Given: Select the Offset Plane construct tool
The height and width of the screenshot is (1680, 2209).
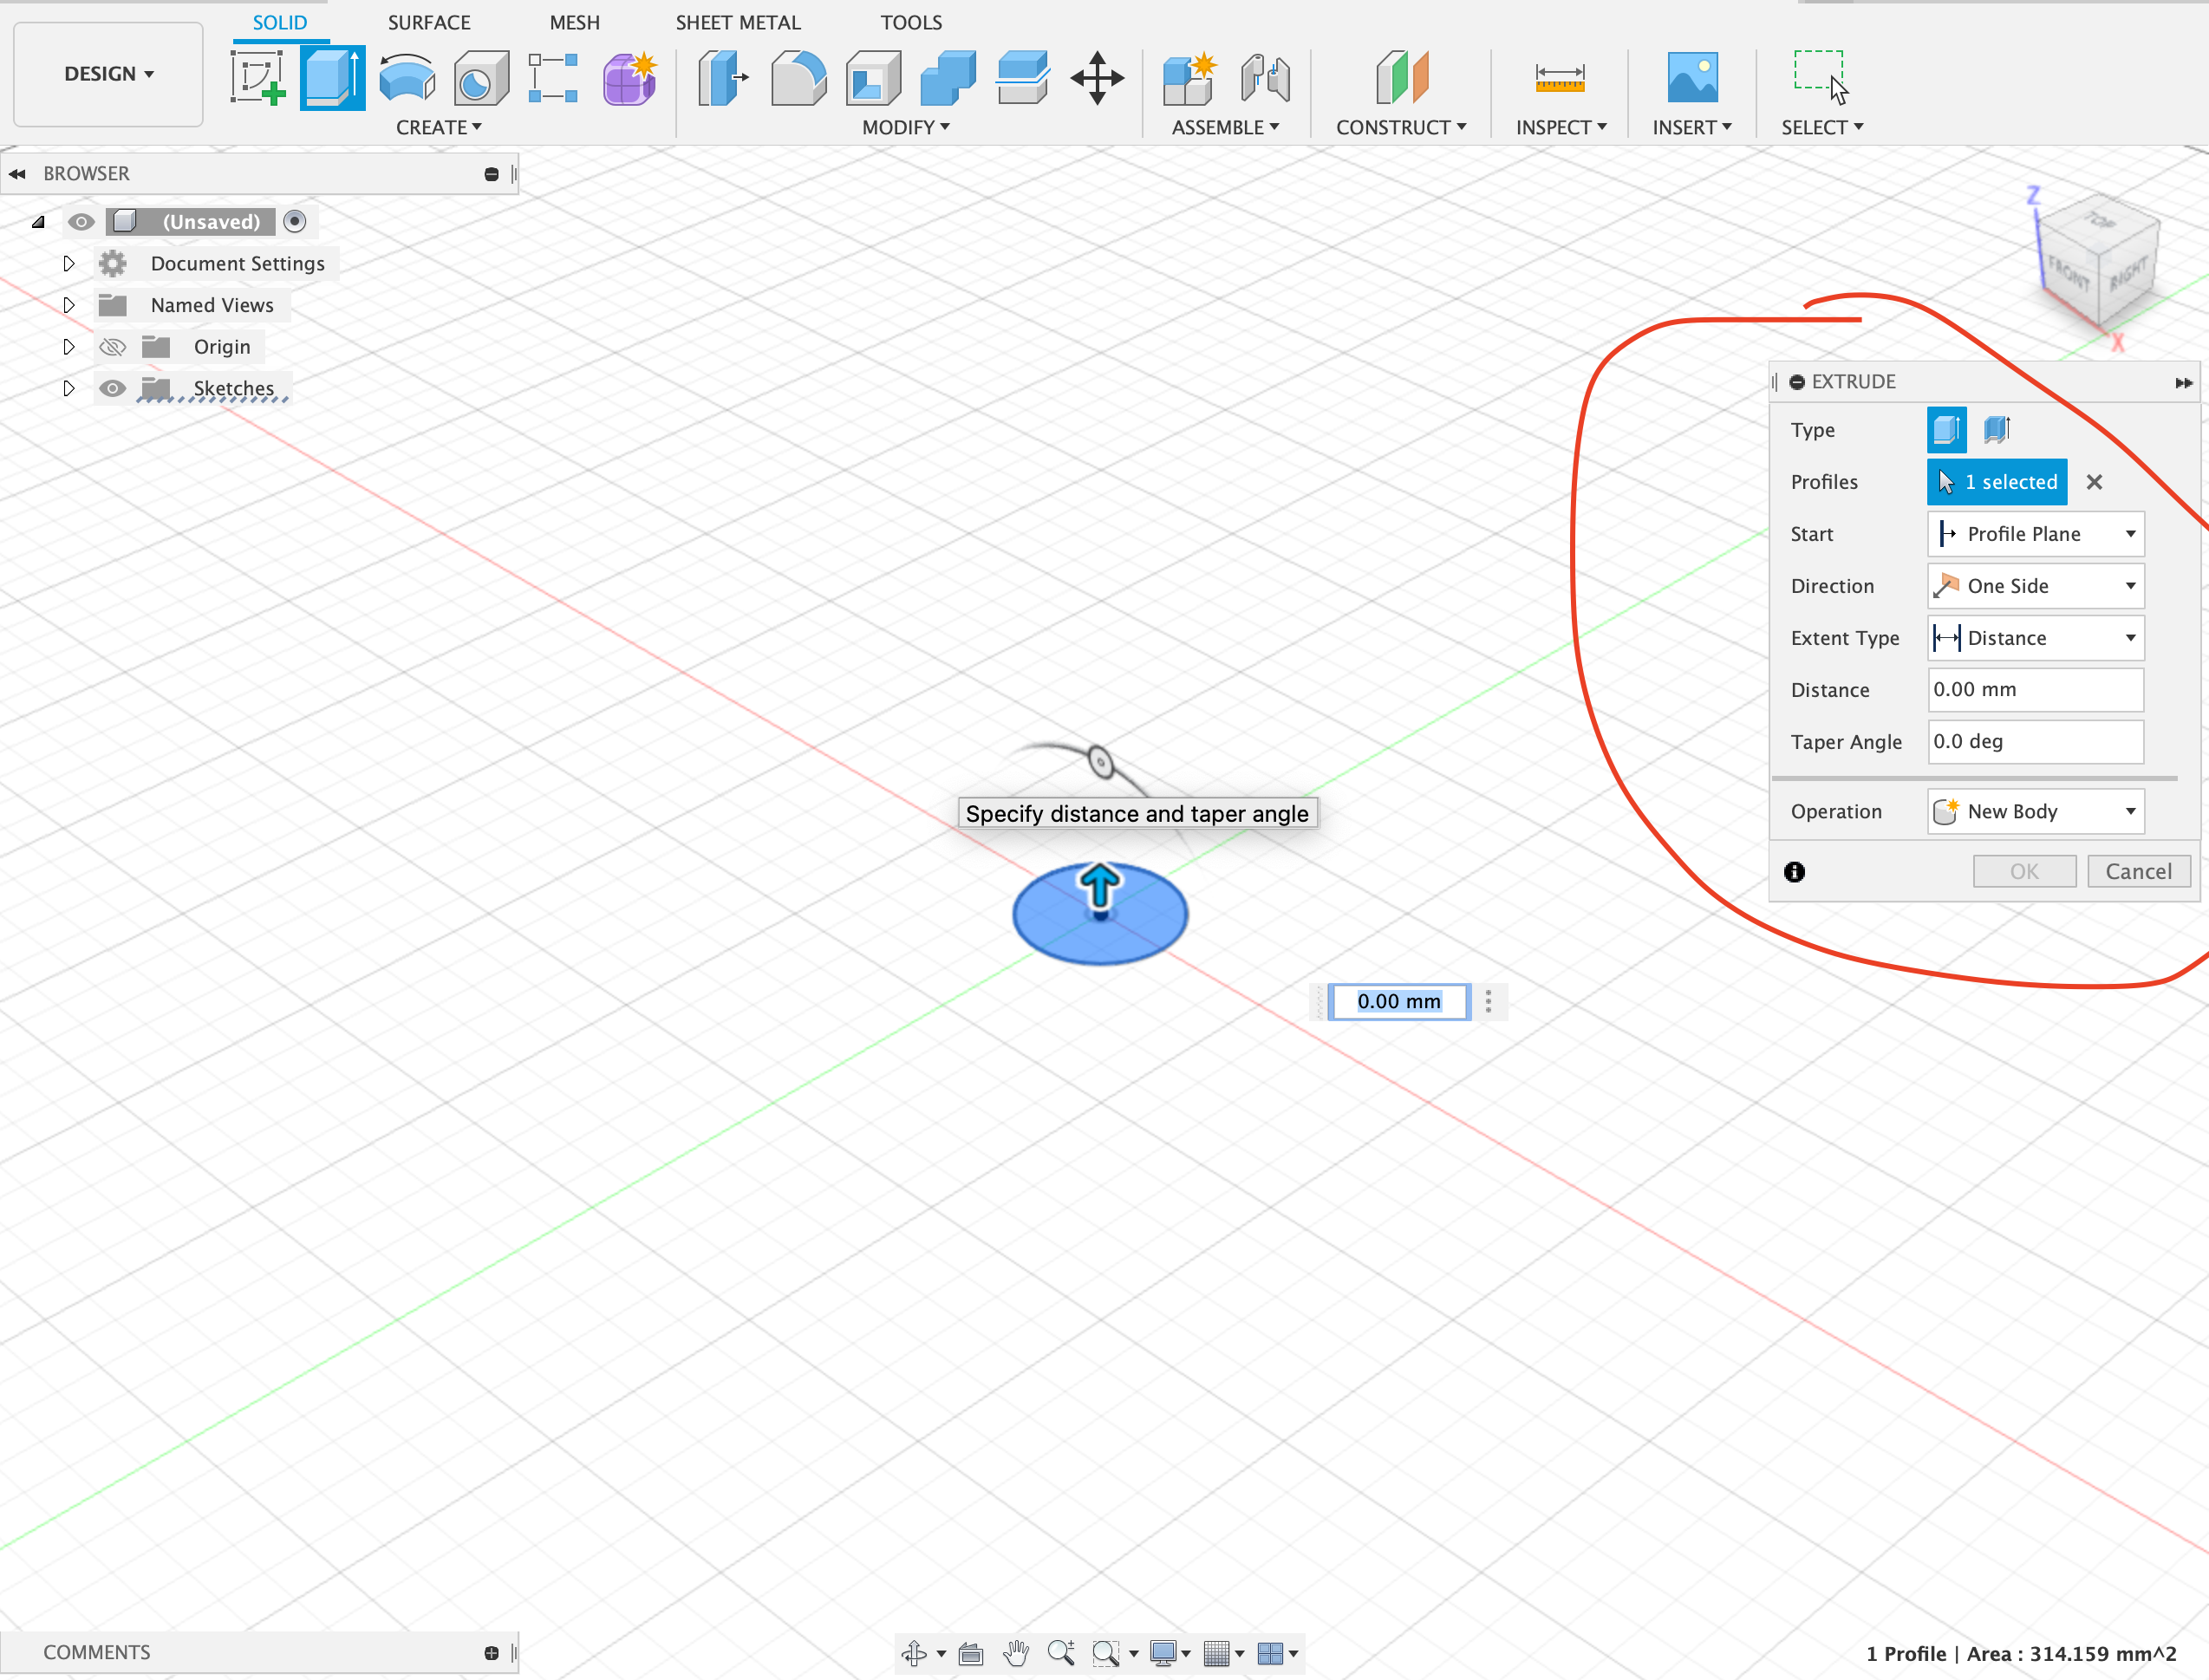Looking at the screenshot, I should pos(1402,77).
